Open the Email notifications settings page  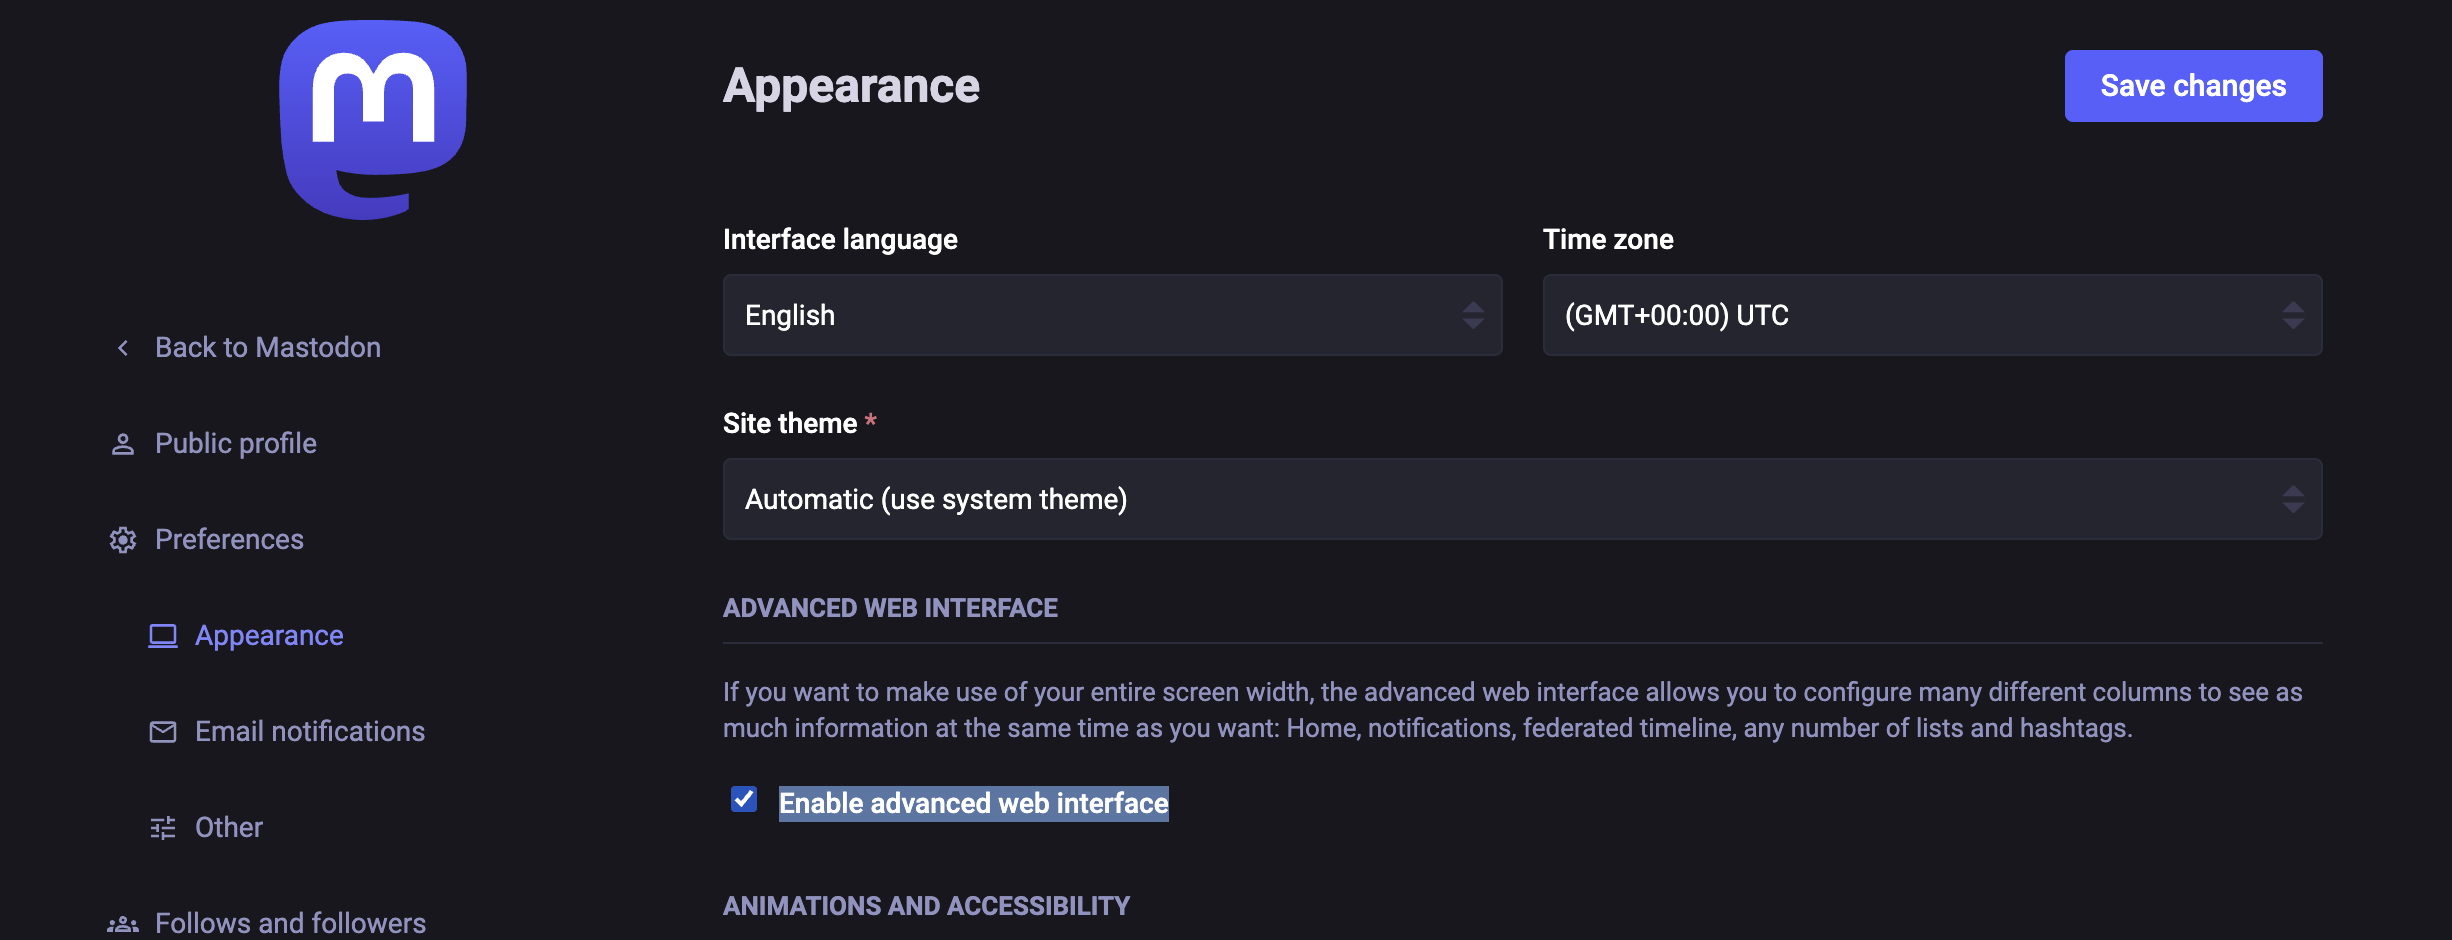click(x=309, y=731)
